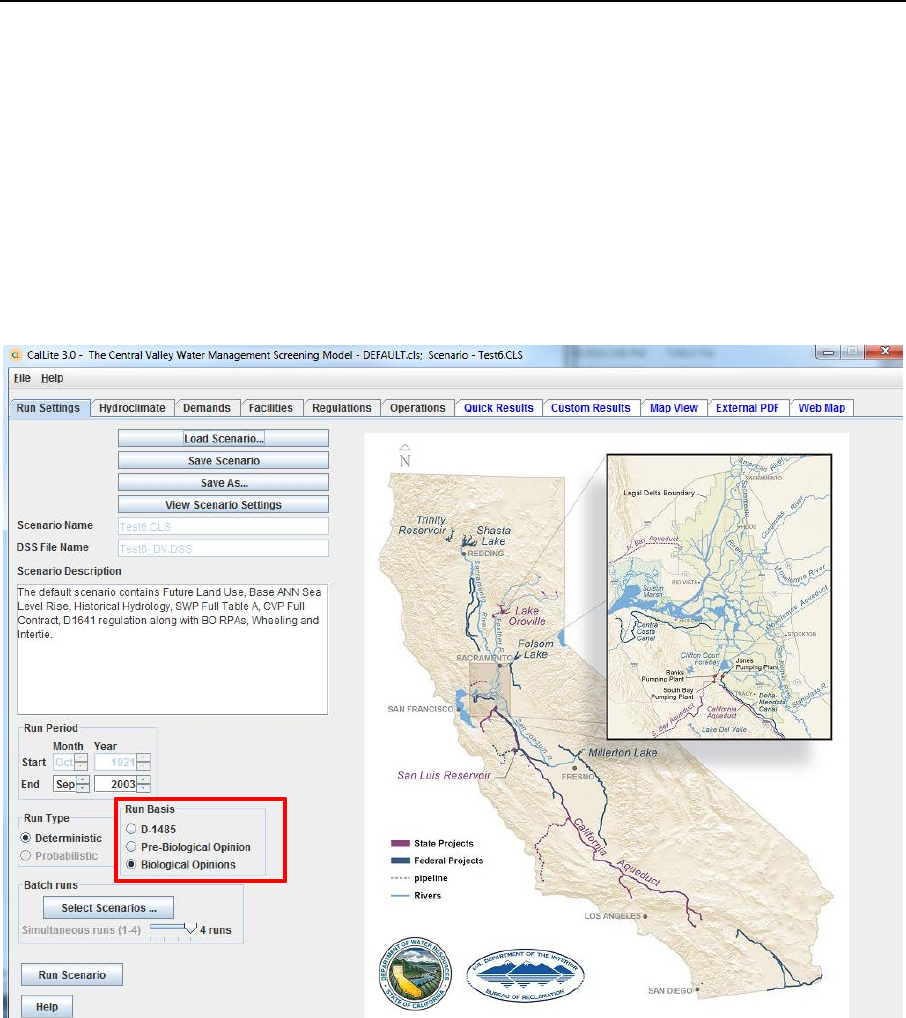Go to the Regulations tab
This screenshot has height=1018, width=906.
pos(342,408)
